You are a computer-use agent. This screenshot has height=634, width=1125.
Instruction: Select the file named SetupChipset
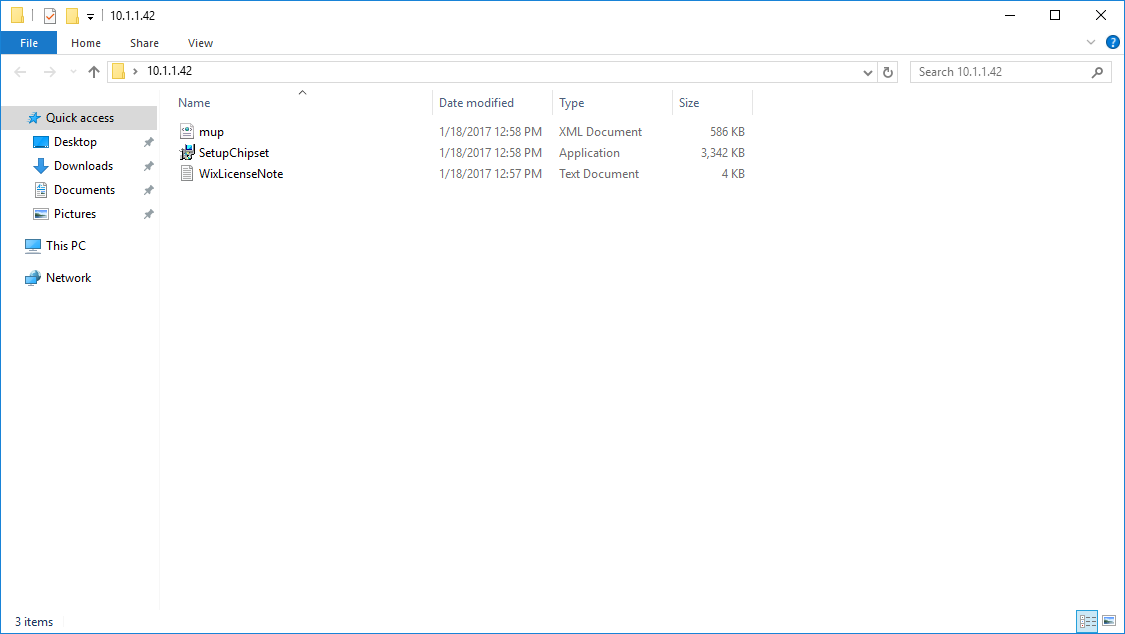click(234, 153)
